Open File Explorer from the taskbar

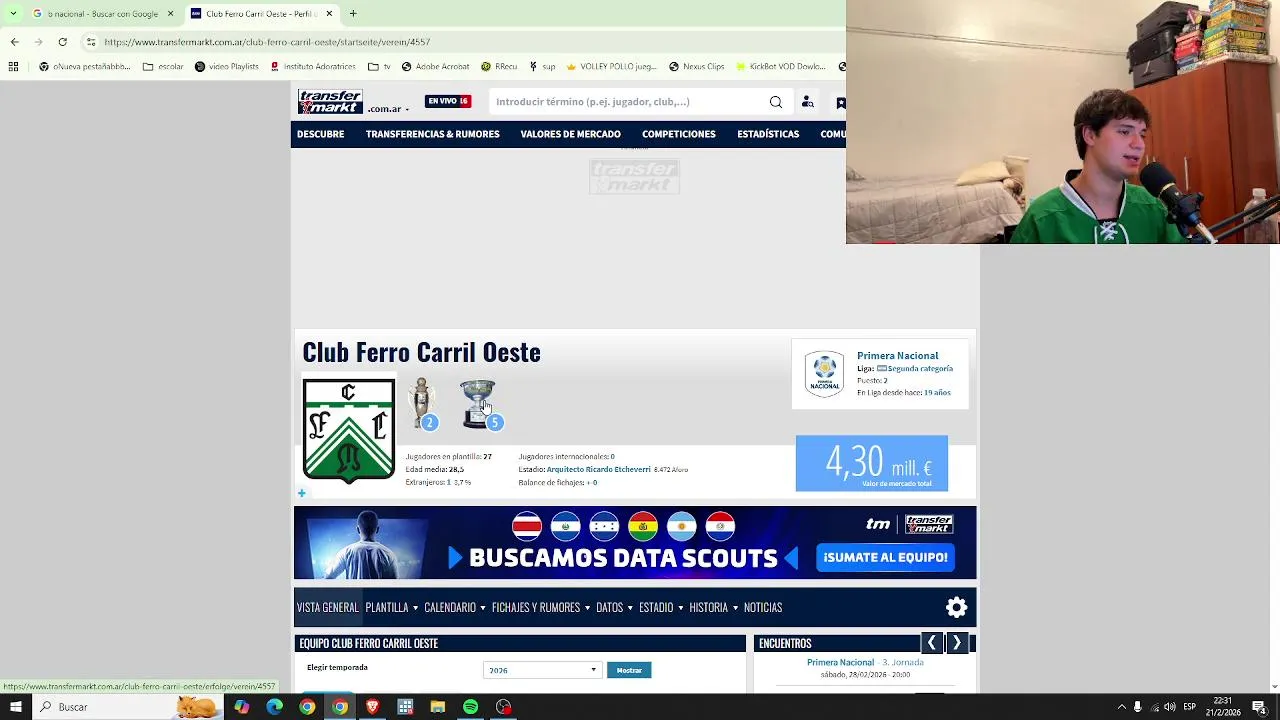tap(437, 707)
